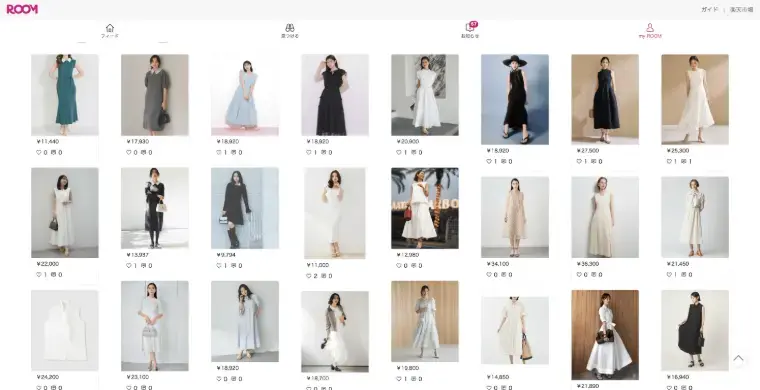Like the ¥11,440 item via heart icon
This screenshot has width=760, height=390.
tap(39, 152)
